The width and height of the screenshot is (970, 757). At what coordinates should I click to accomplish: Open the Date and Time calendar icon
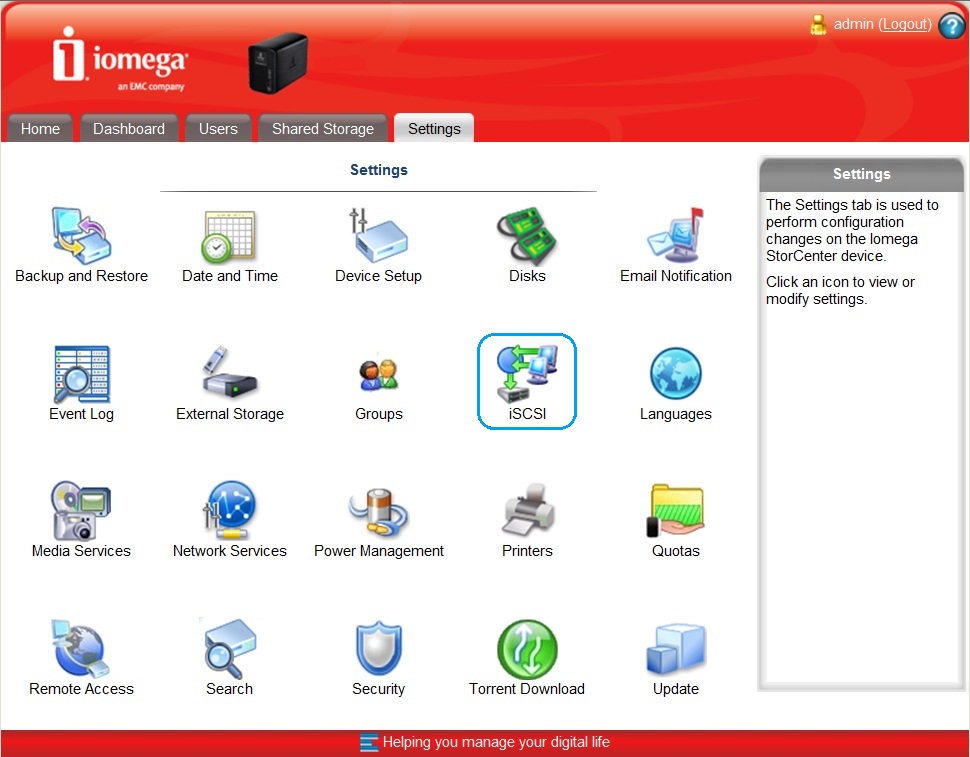click(230, 236)
